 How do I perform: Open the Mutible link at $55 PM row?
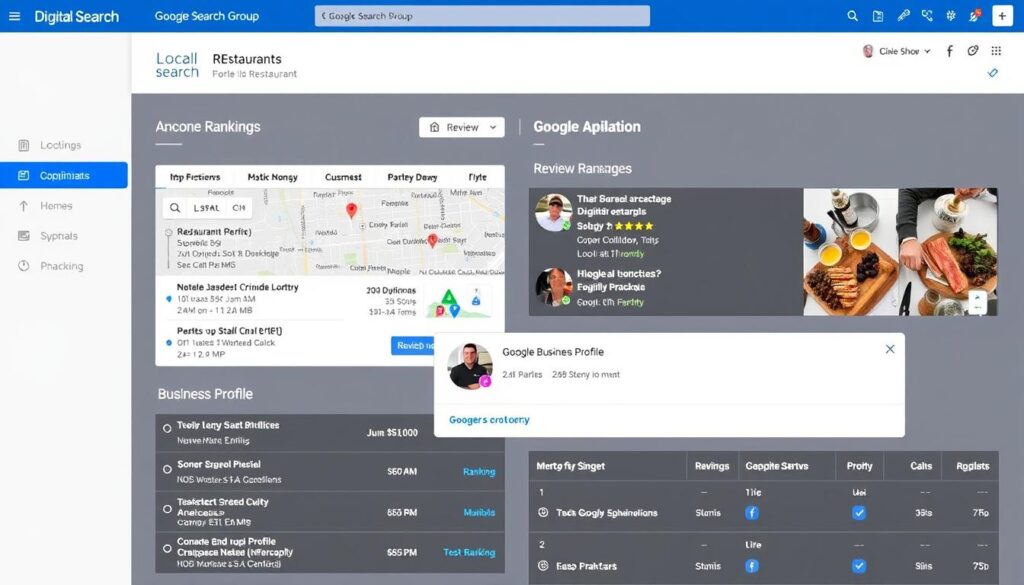(479, 513)
